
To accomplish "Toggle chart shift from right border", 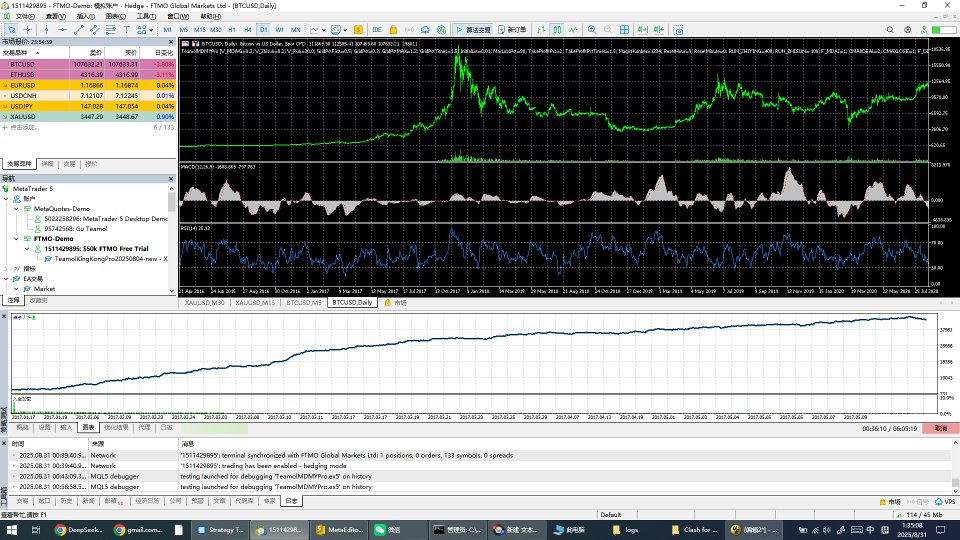I will [659, 29].
